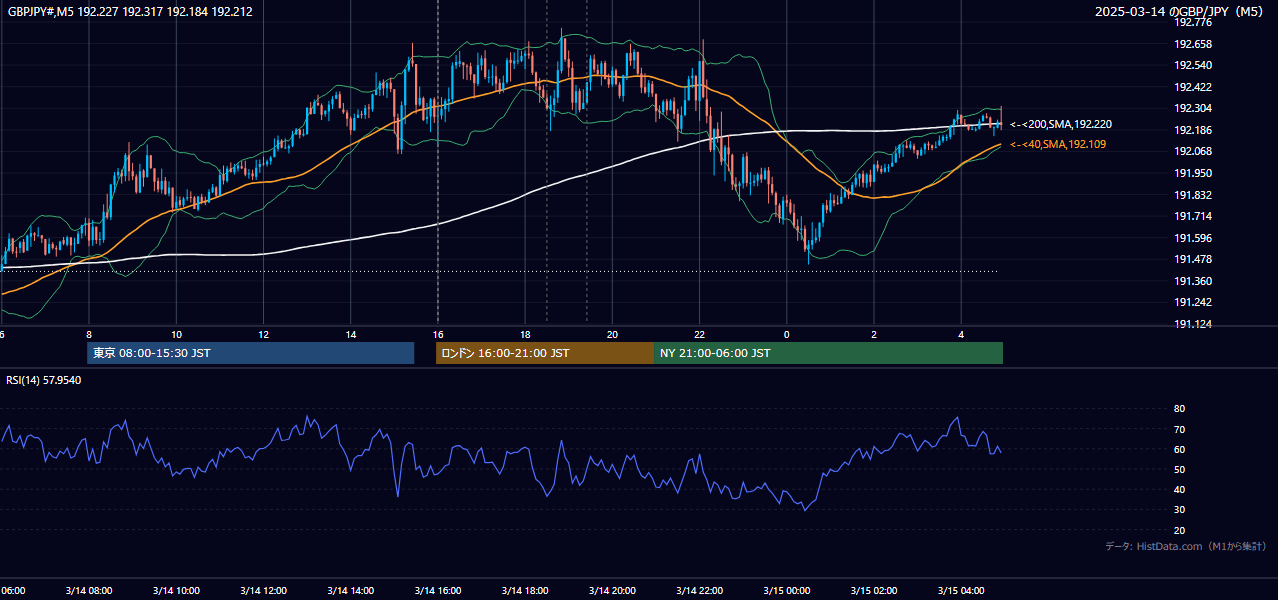Image resolution: width=1278 pixels, height=600 pixels.
Task: Click hour tick '22' under the price chart
Action: (x=699, y=334)
